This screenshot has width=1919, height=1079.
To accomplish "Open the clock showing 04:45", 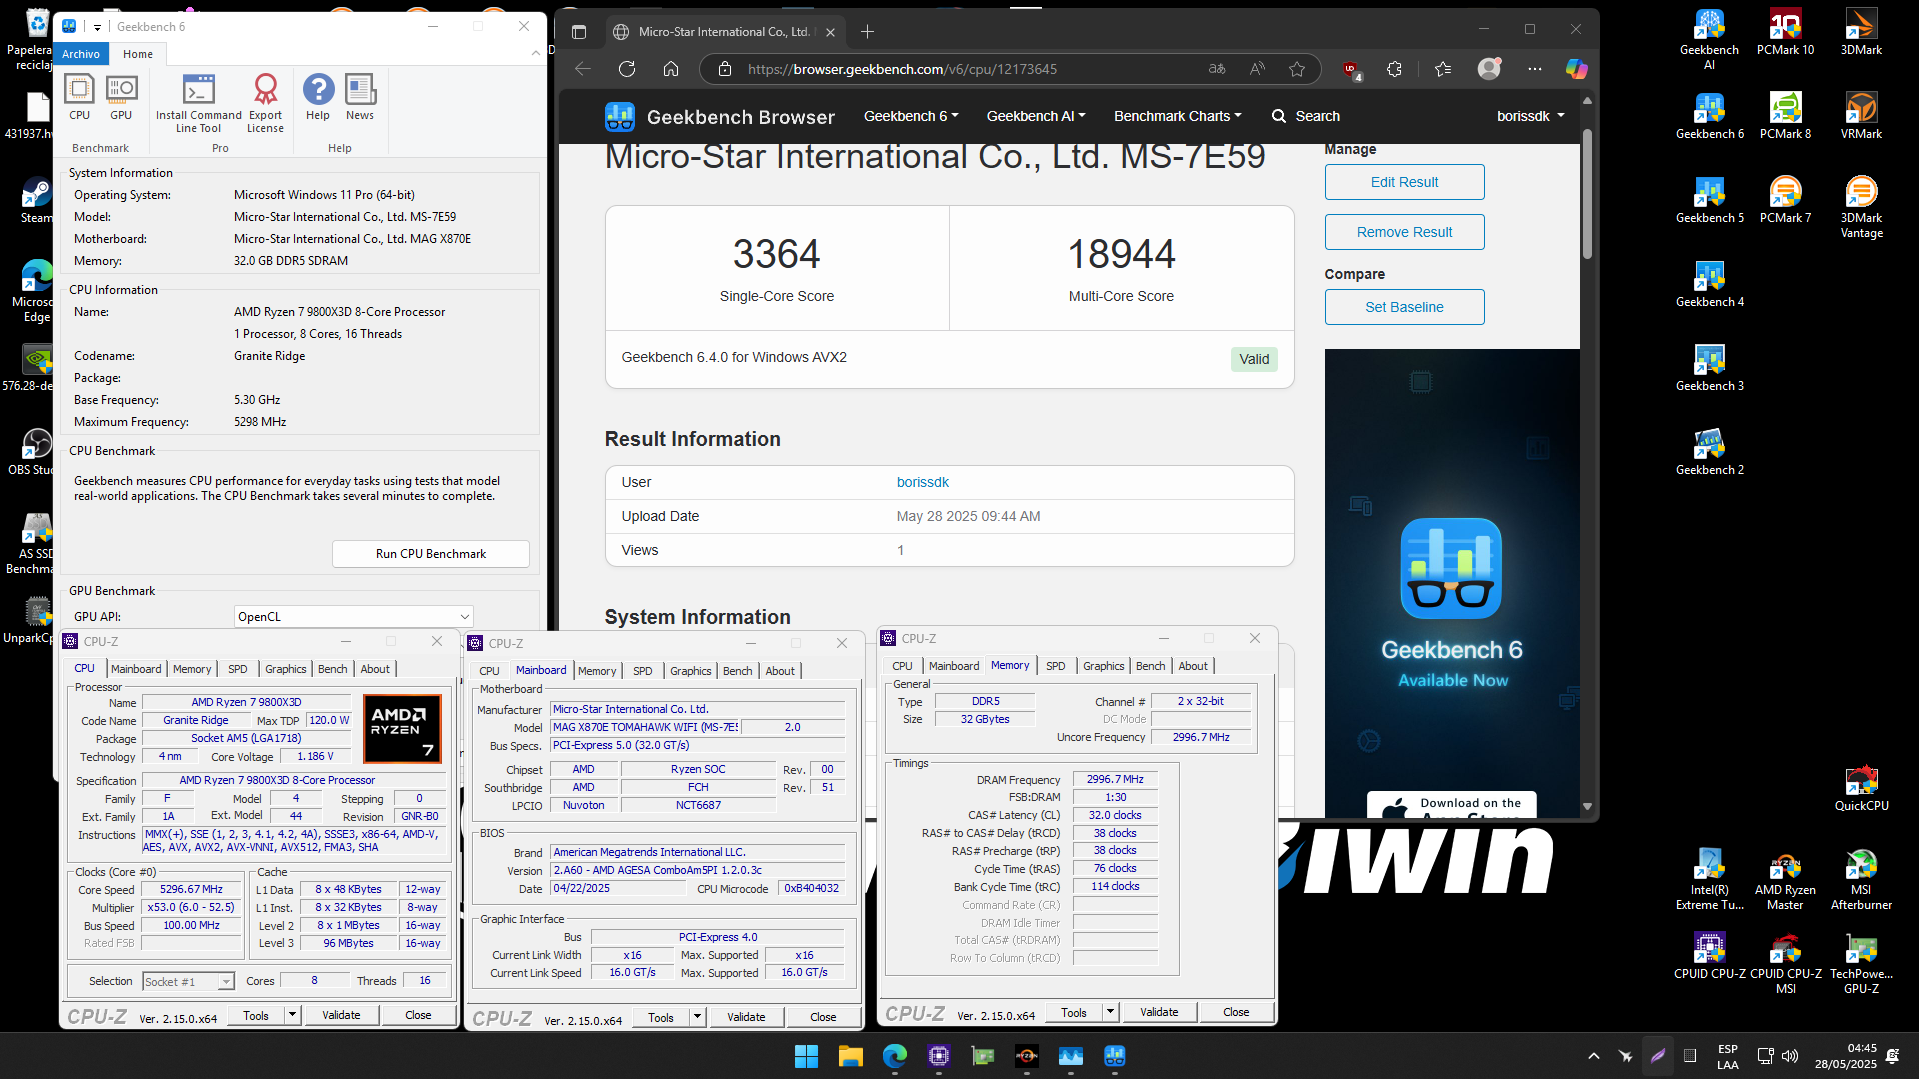I will 1845,1056.
